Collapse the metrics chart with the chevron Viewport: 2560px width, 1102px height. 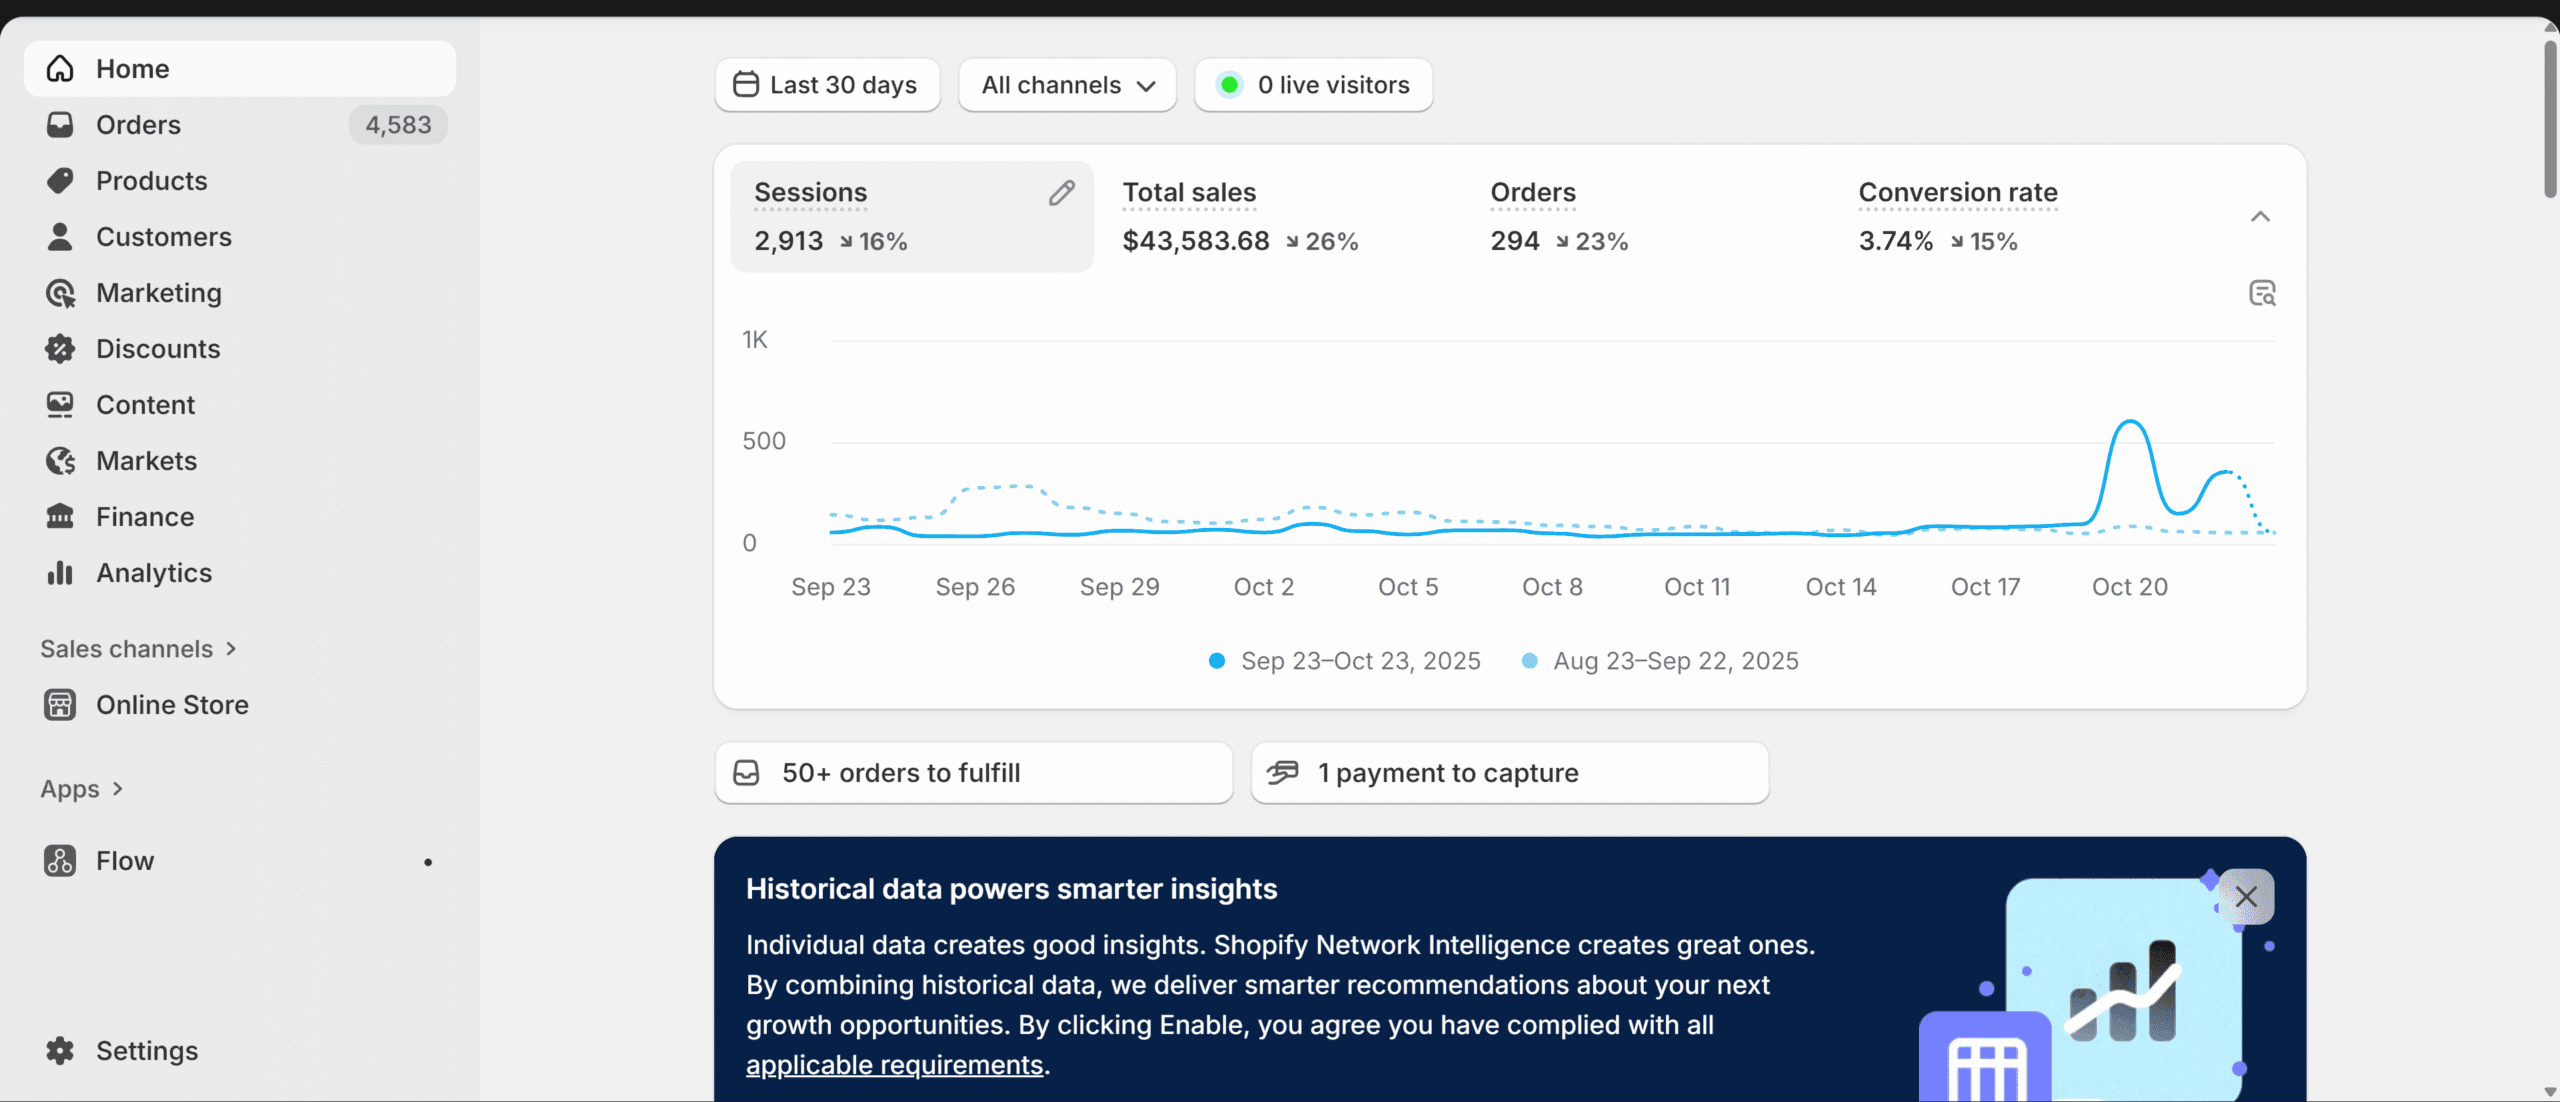[2260, 217]
